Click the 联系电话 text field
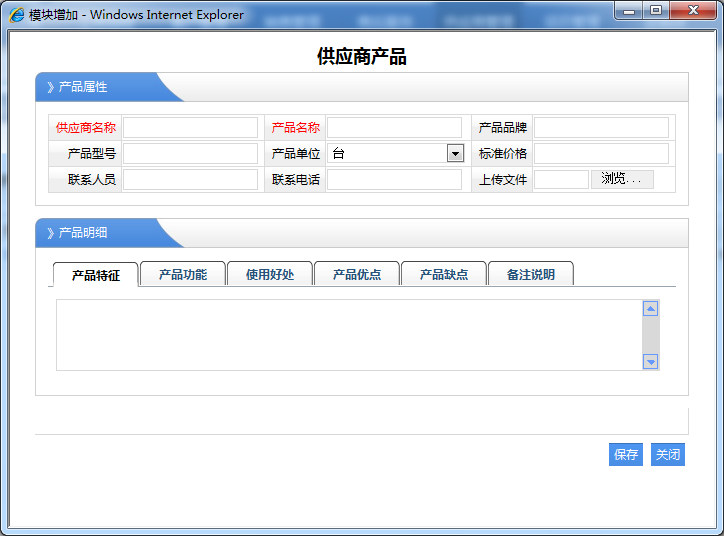Screen dimensions: 724x536 [394, 179]
